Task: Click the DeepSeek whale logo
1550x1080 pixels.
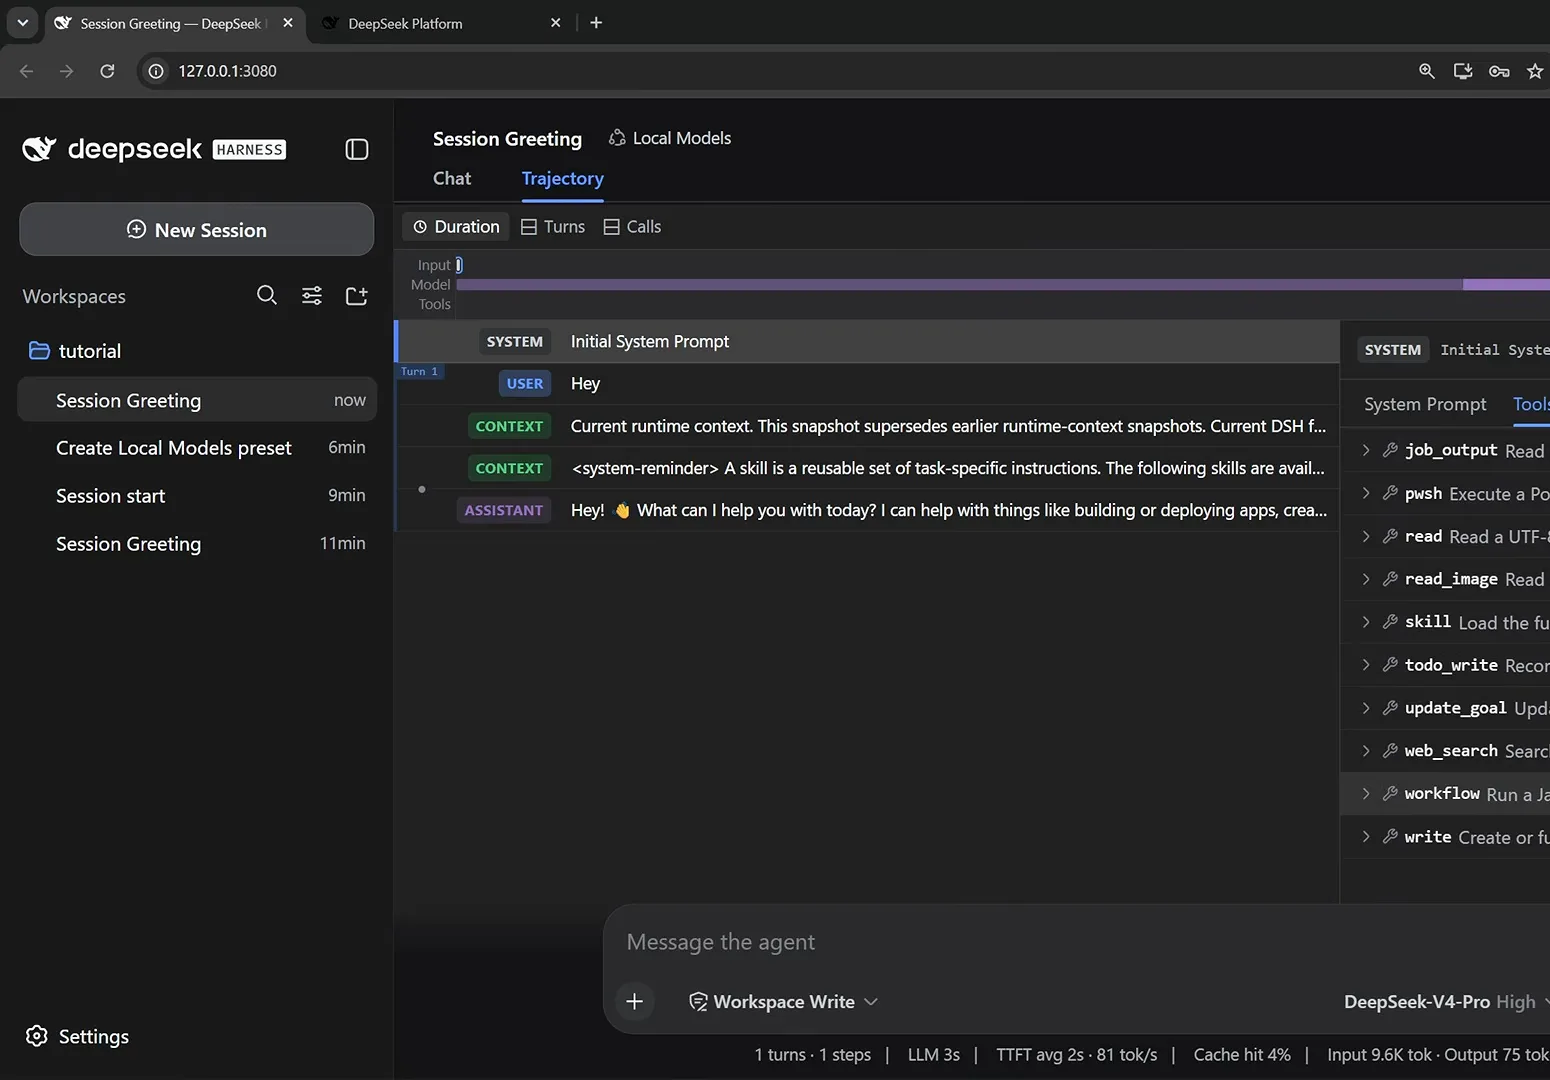Action: 39,149
